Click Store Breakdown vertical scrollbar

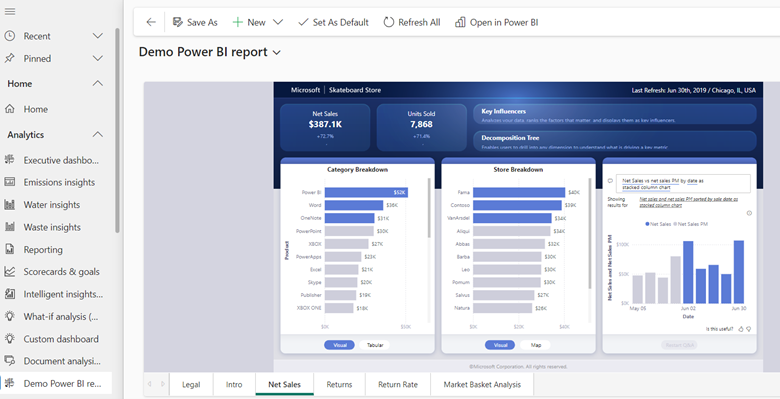click(590, 234)
